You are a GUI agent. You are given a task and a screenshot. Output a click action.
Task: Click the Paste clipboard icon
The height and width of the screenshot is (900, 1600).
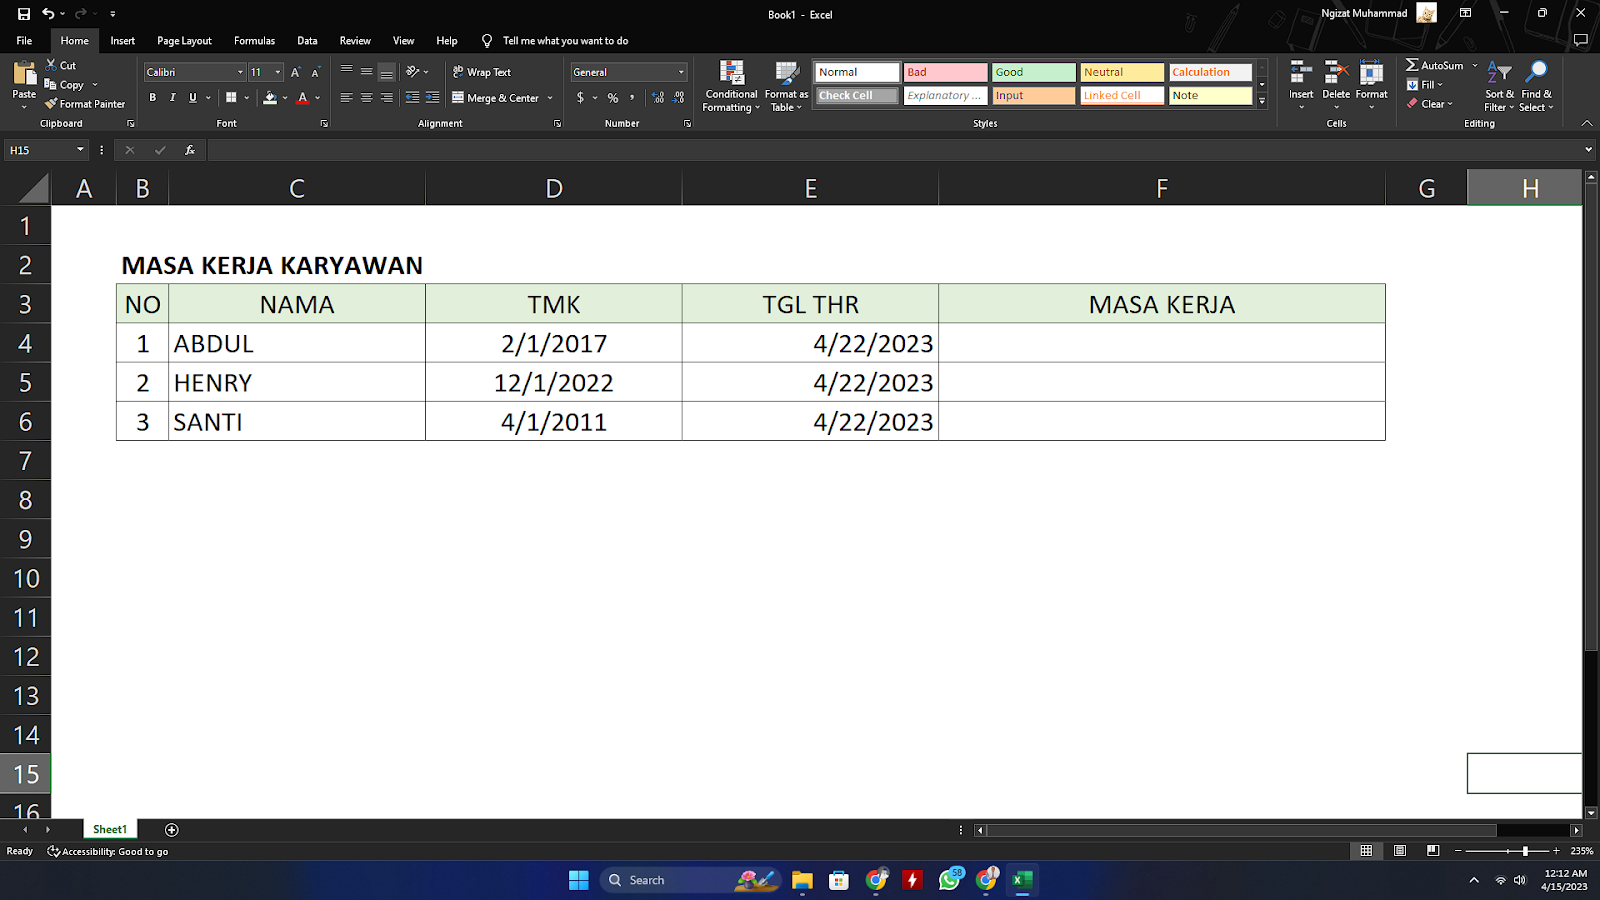pos(24,73)
